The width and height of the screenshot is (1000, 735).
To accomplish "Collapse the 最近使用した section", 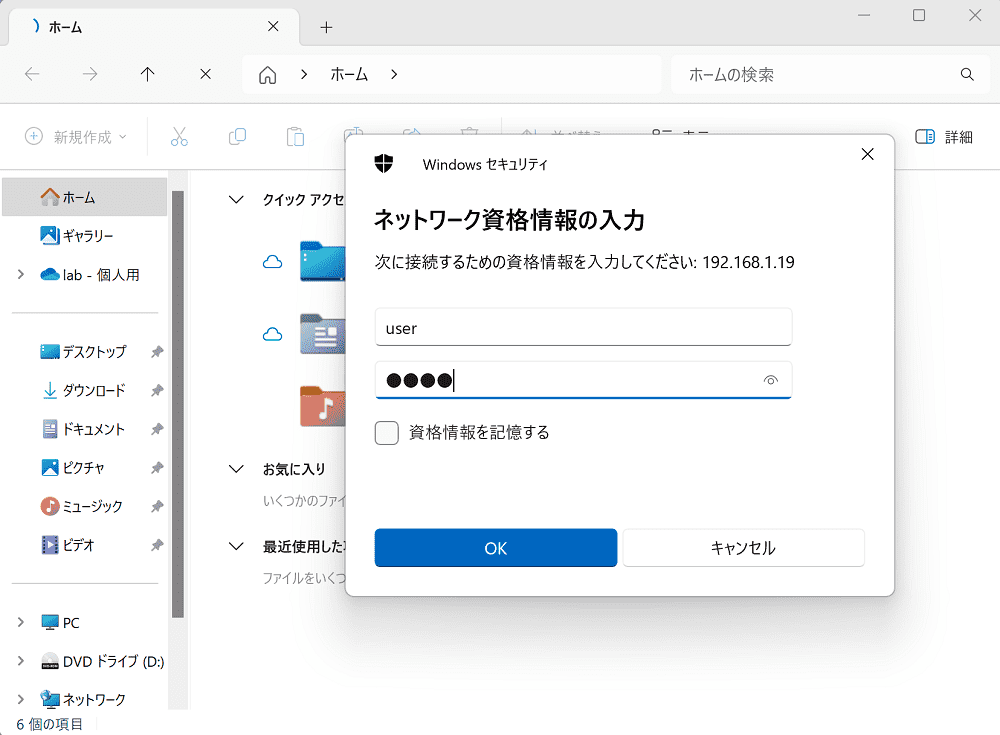I will [236, 546].
